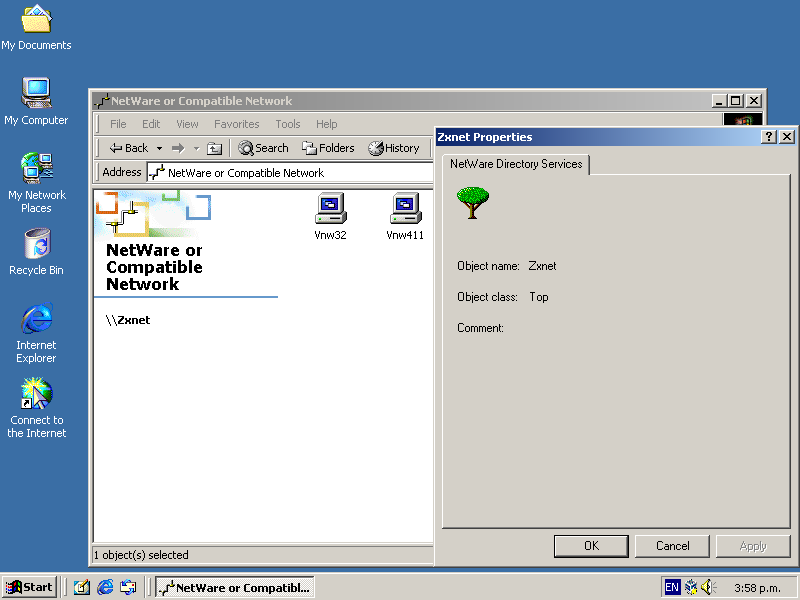Open the Tools menu

click(288, 124)
